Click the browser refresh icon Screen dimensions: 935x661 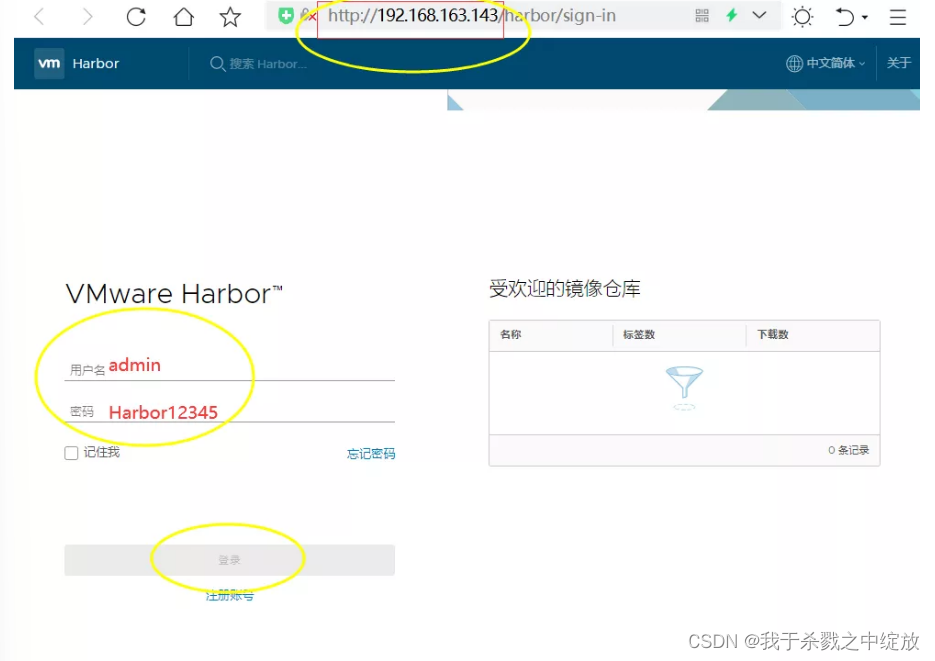point(138,16)
